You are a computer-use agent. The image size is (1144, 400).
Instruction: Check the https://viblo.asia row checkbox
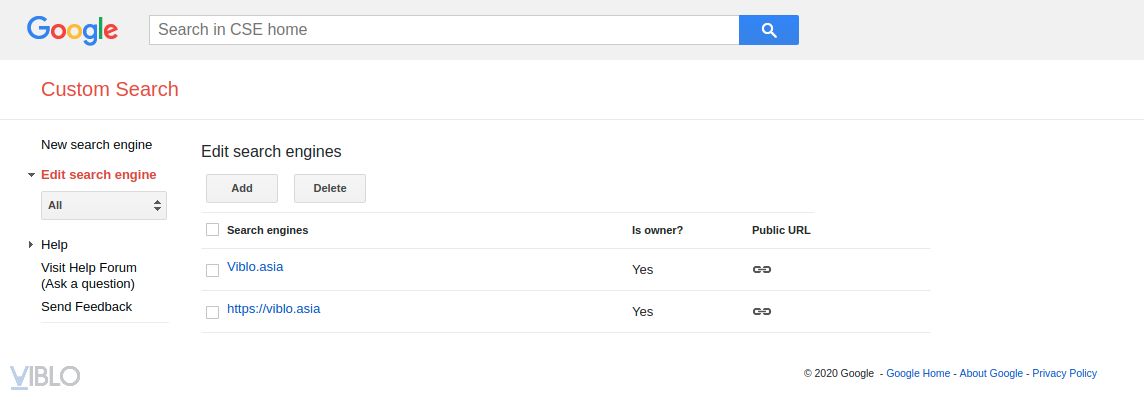click(212, 312)
